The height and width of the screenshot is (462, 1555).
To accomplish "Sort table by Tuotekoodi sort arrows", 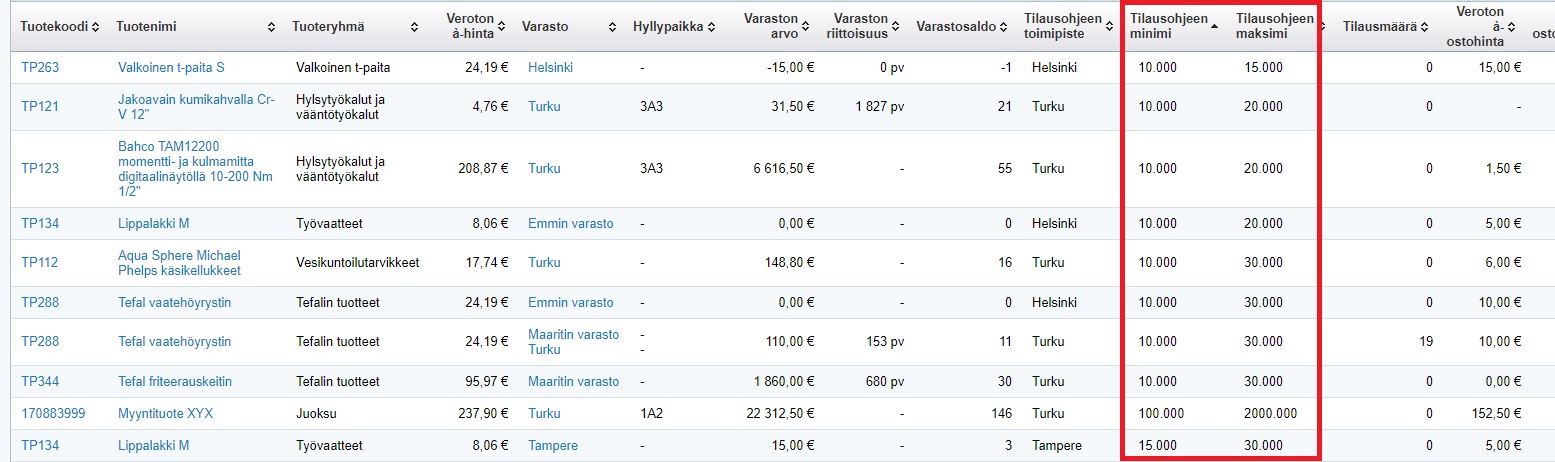I will 95,27.
